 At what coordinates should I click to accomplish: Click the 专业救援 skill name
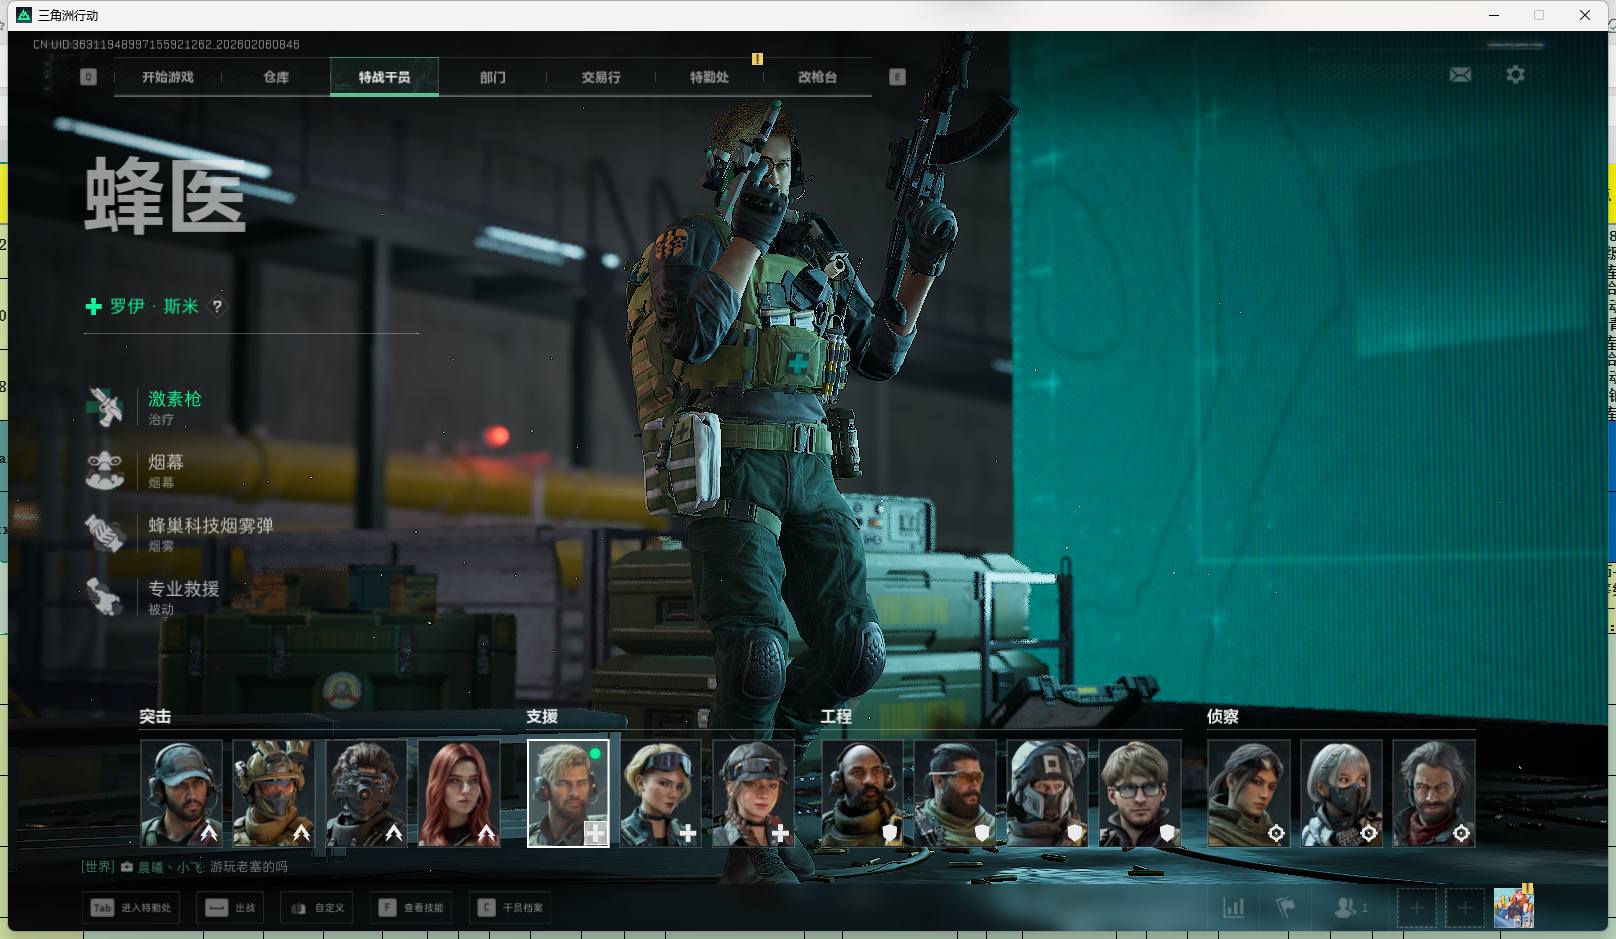point(184,589)
